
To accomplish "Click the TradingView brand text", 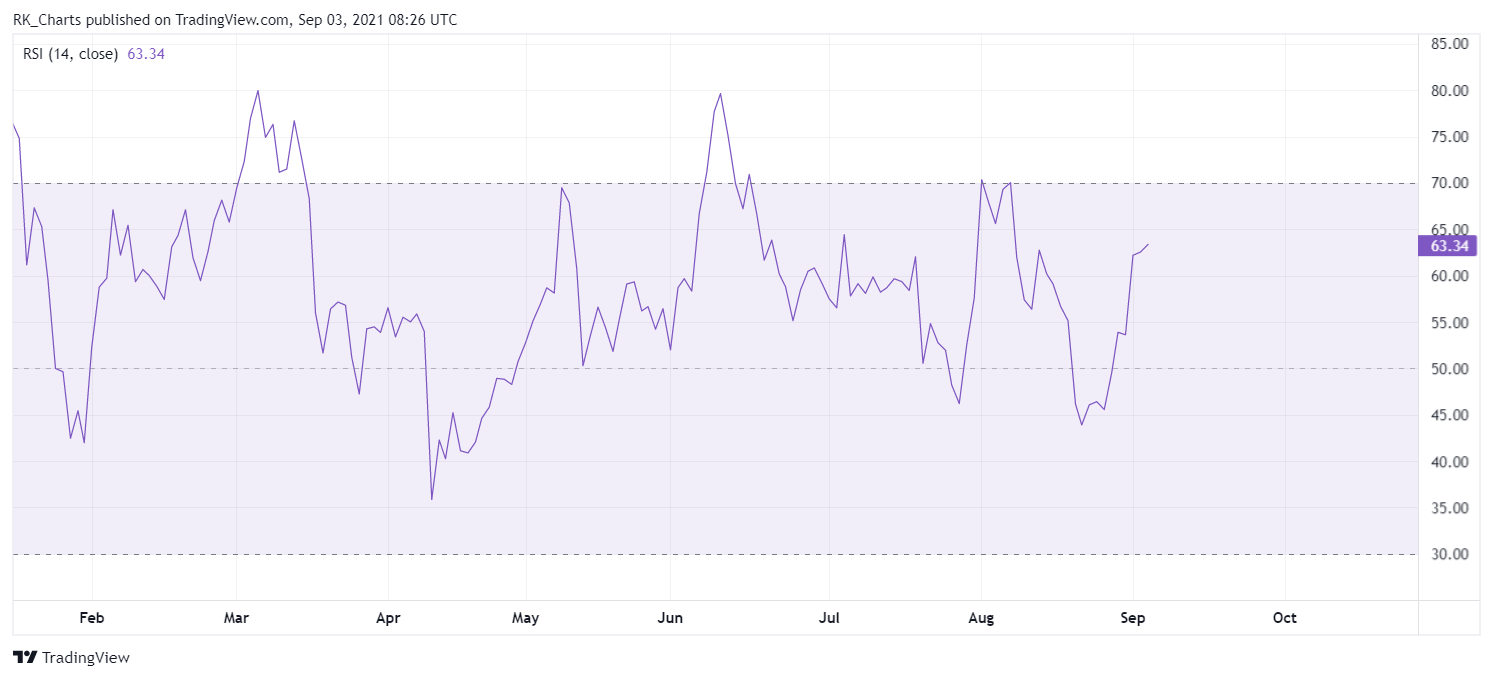I will point(86,657).
